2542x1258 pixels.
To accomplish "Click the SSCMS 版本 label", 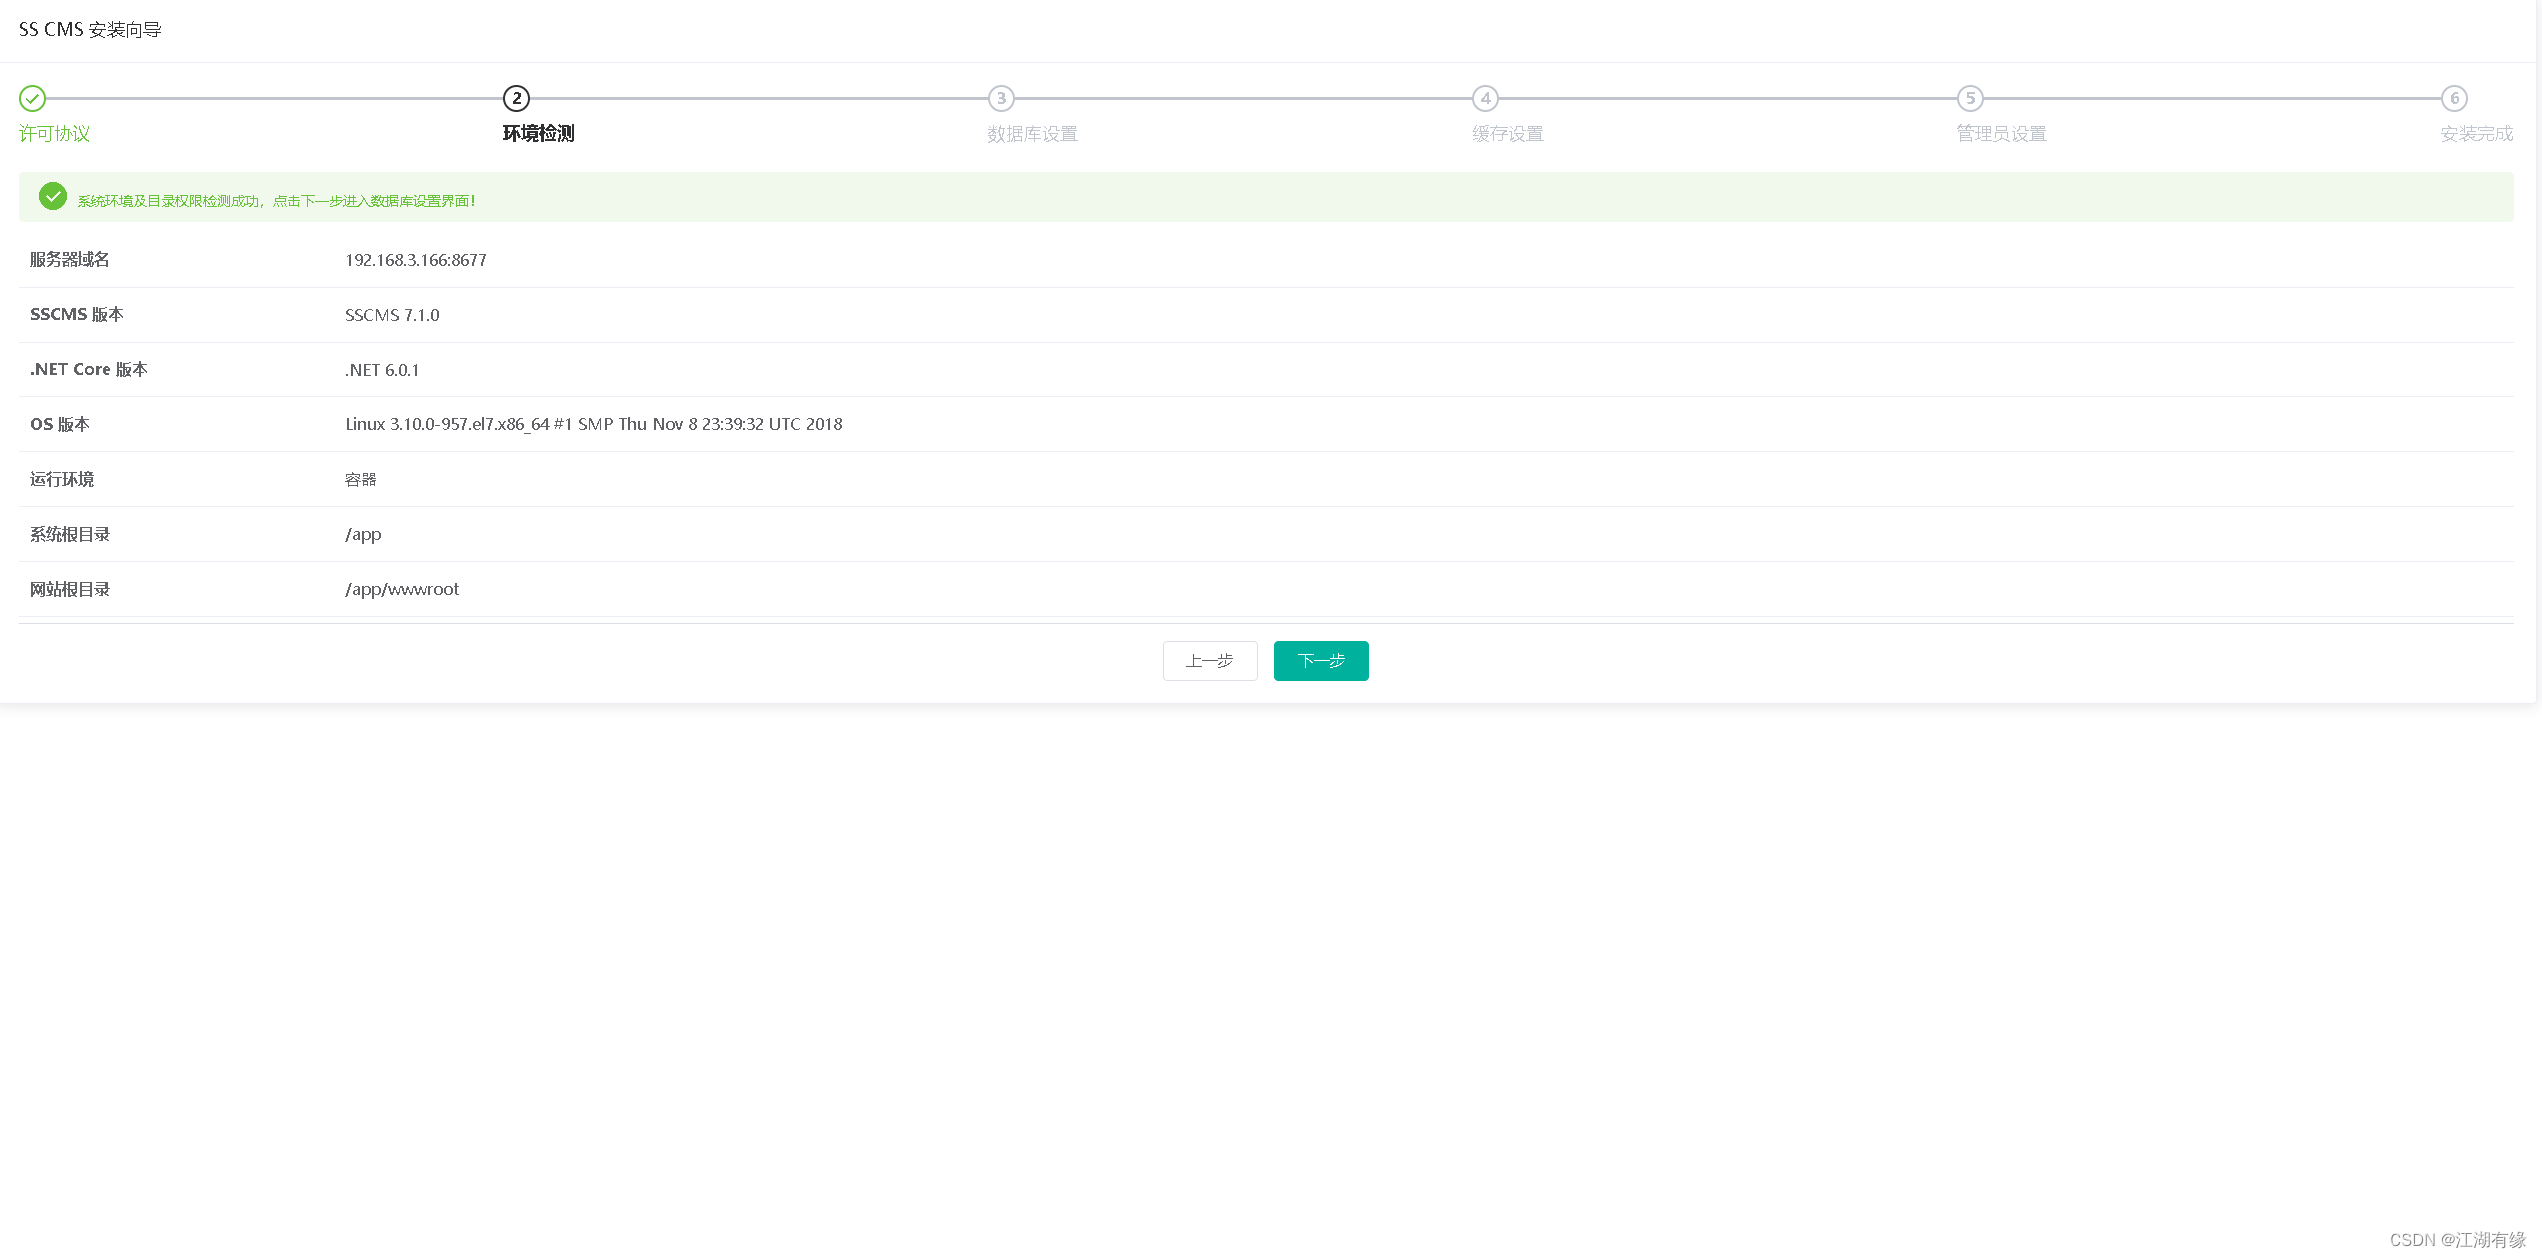I will pyautogui.click(x=77, y=315).
